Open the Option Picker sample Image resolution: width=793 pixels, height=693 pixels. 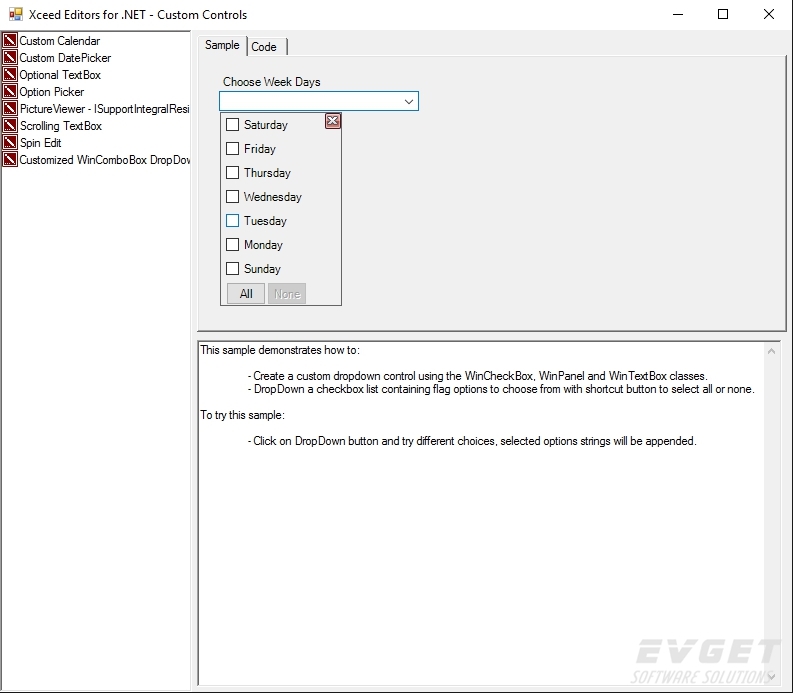[52, 92]
